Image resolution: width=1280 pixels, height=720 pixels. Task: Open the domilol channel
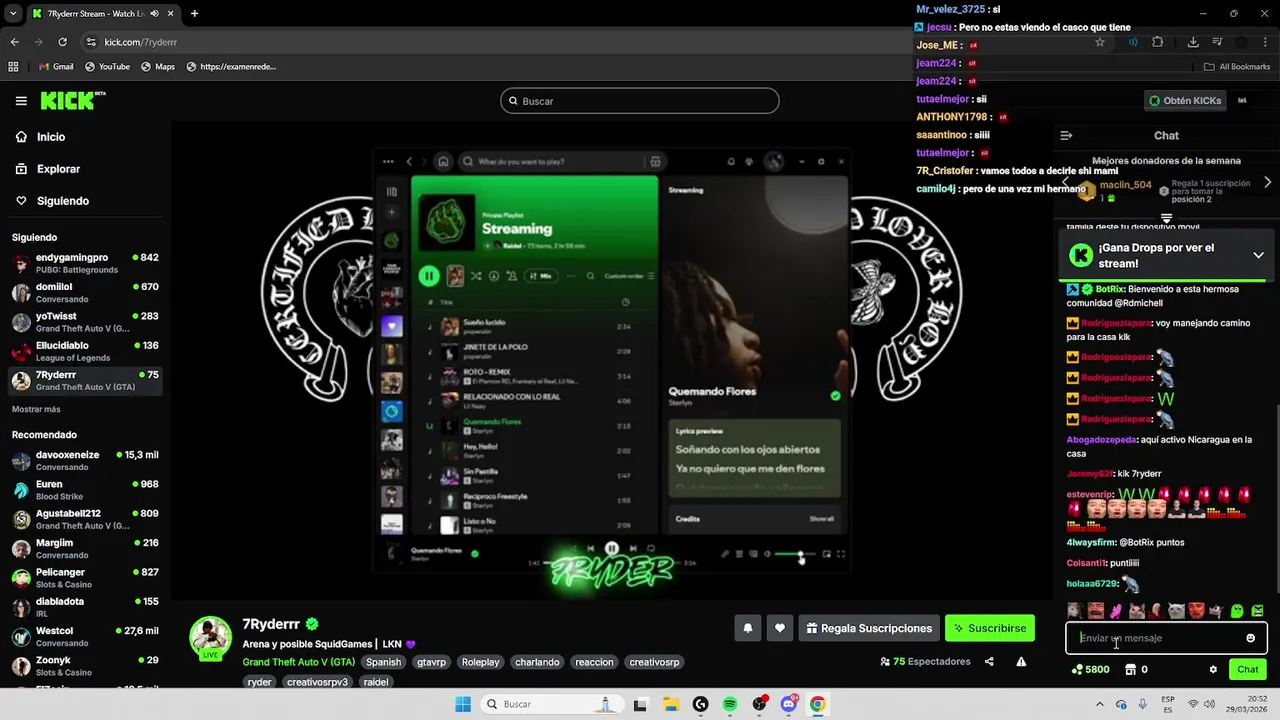pos(85,292)
